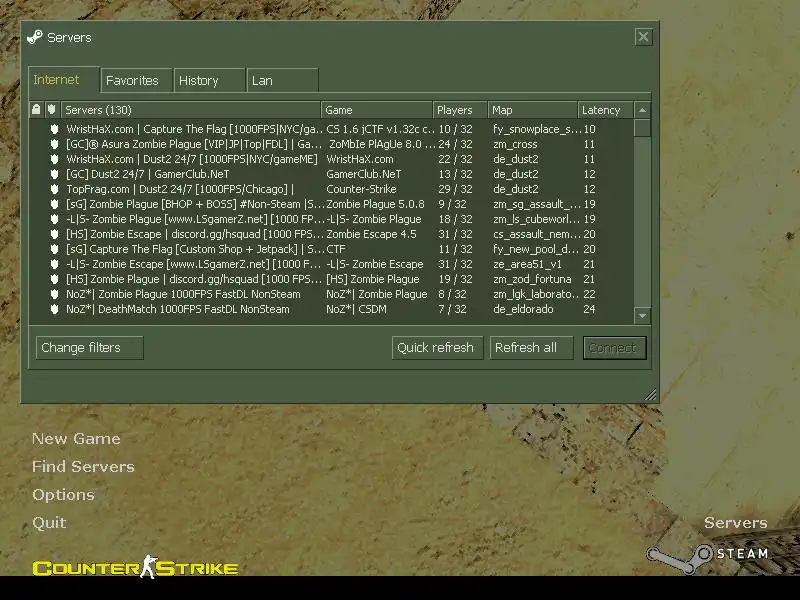The width and height of the screenshot is (800, 600).
Task: Click map cell 'de_eldorado'
Action: click(x=523, y=309)
